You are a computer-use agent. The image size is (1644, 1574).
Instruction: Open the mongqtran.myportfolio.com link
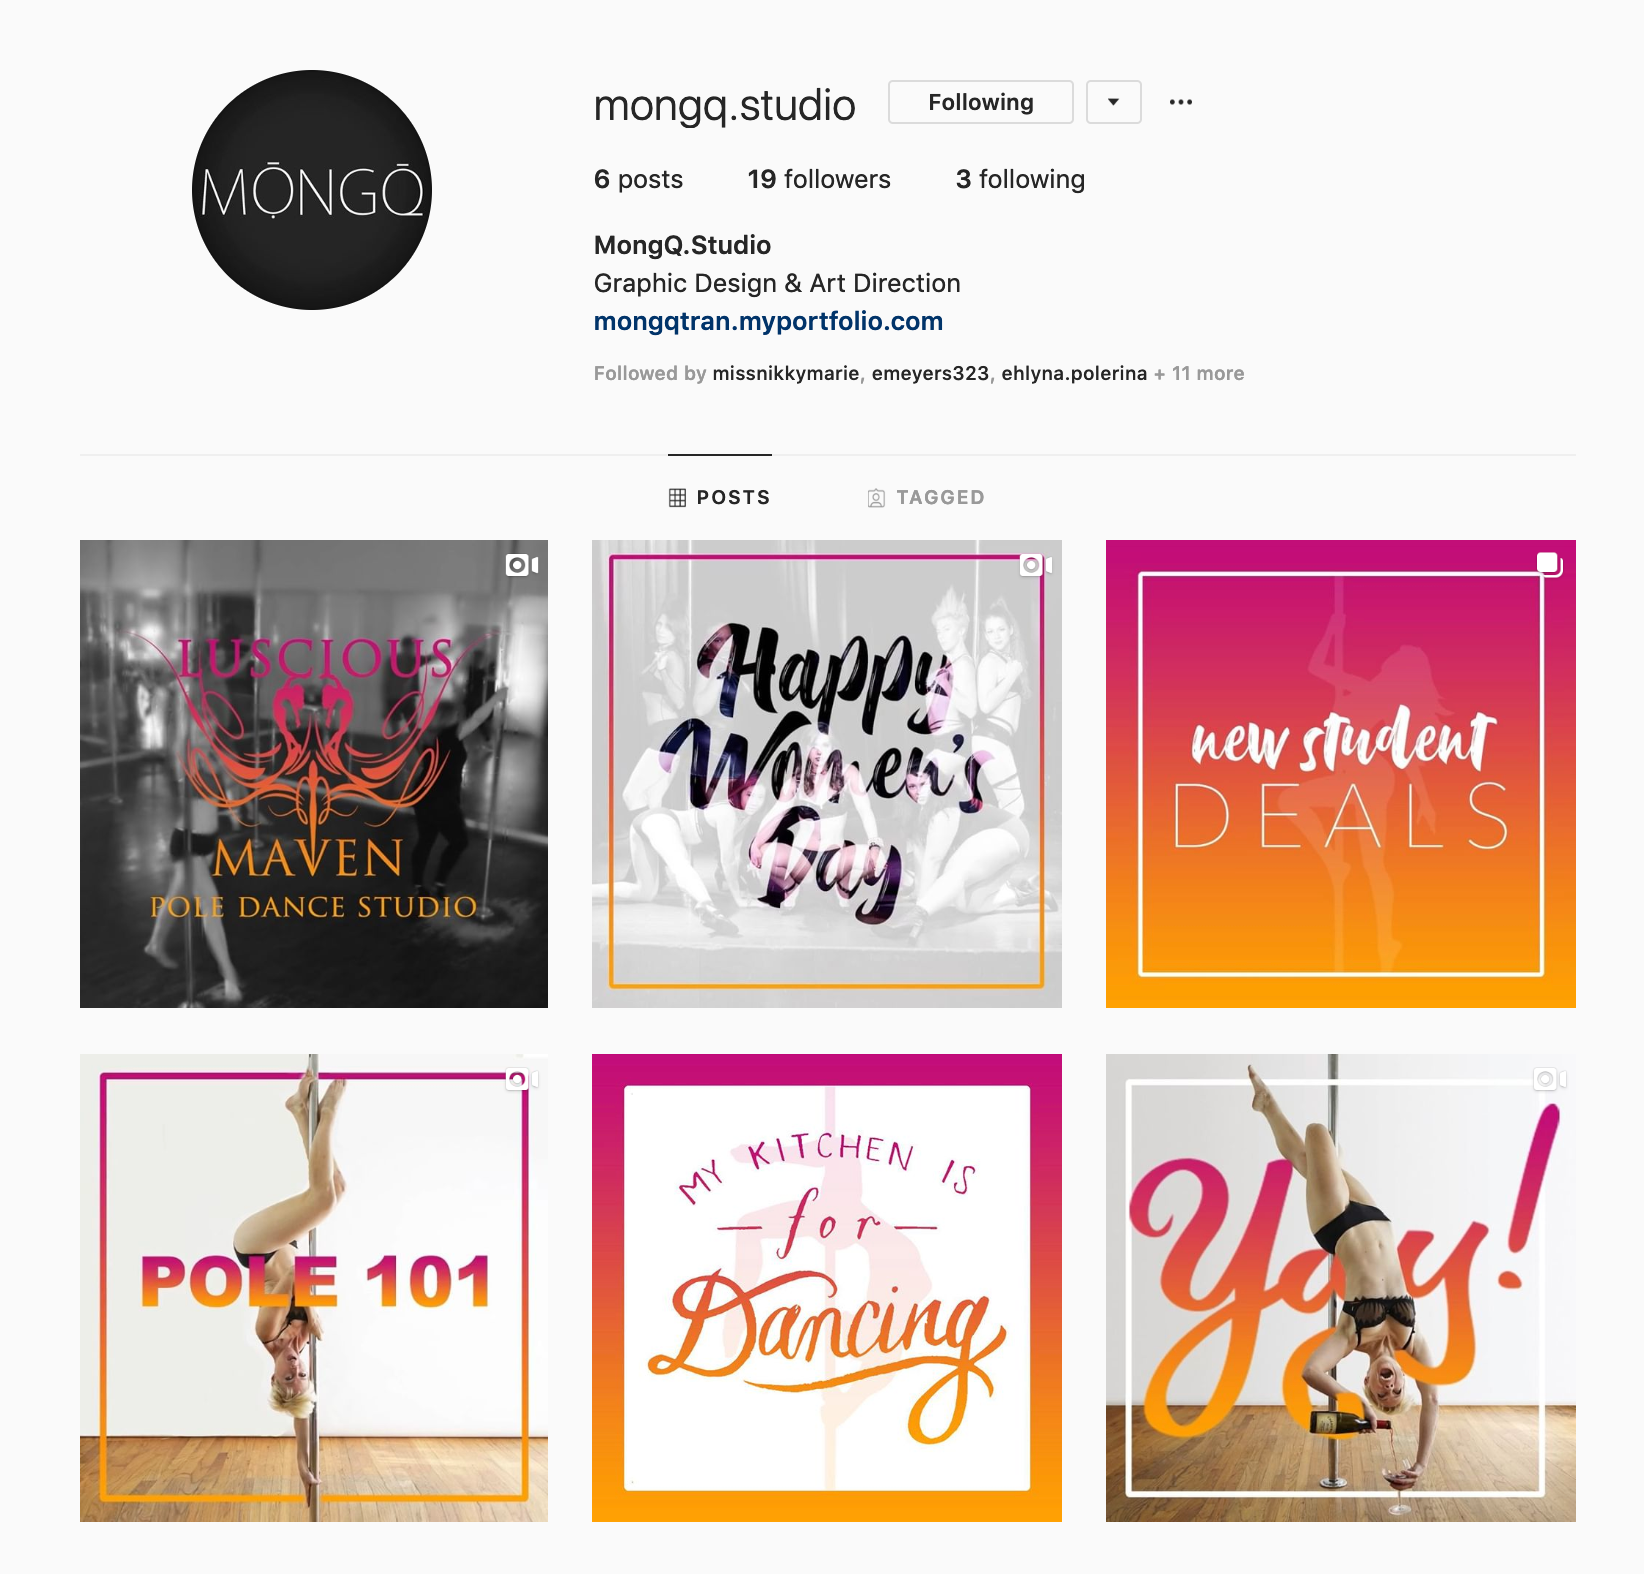768,321
